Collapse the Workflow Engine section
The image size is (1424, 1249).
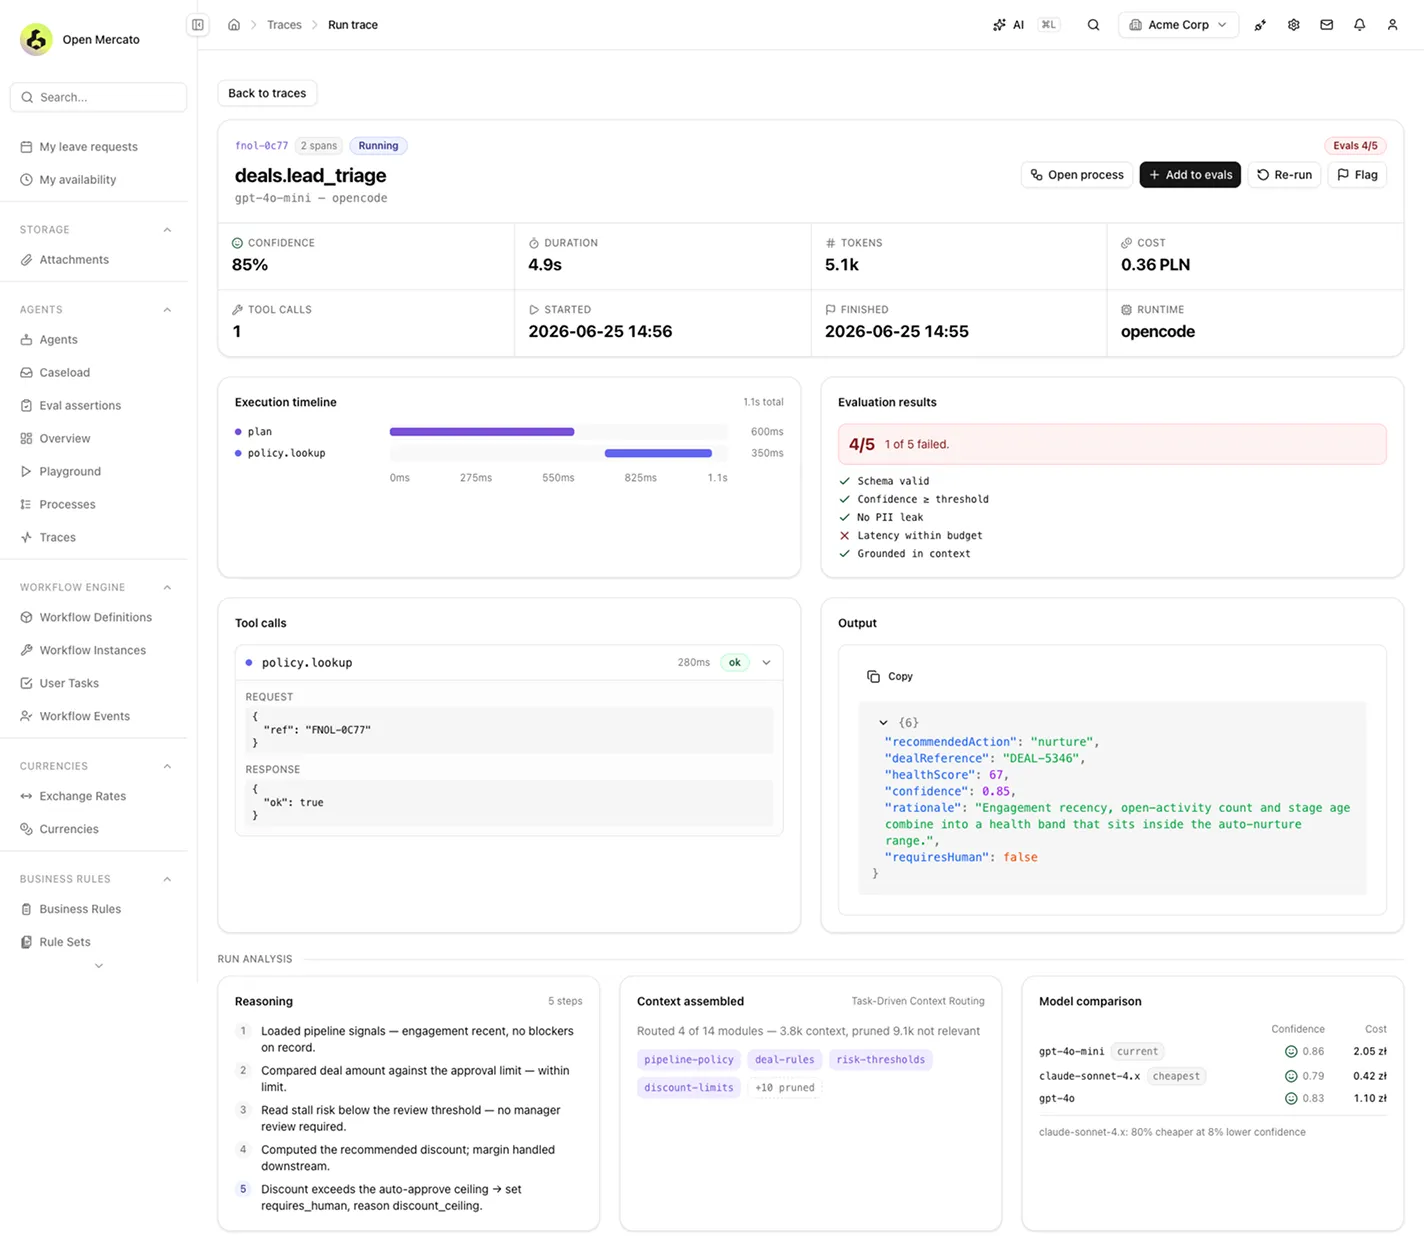[x=167, y=588]
